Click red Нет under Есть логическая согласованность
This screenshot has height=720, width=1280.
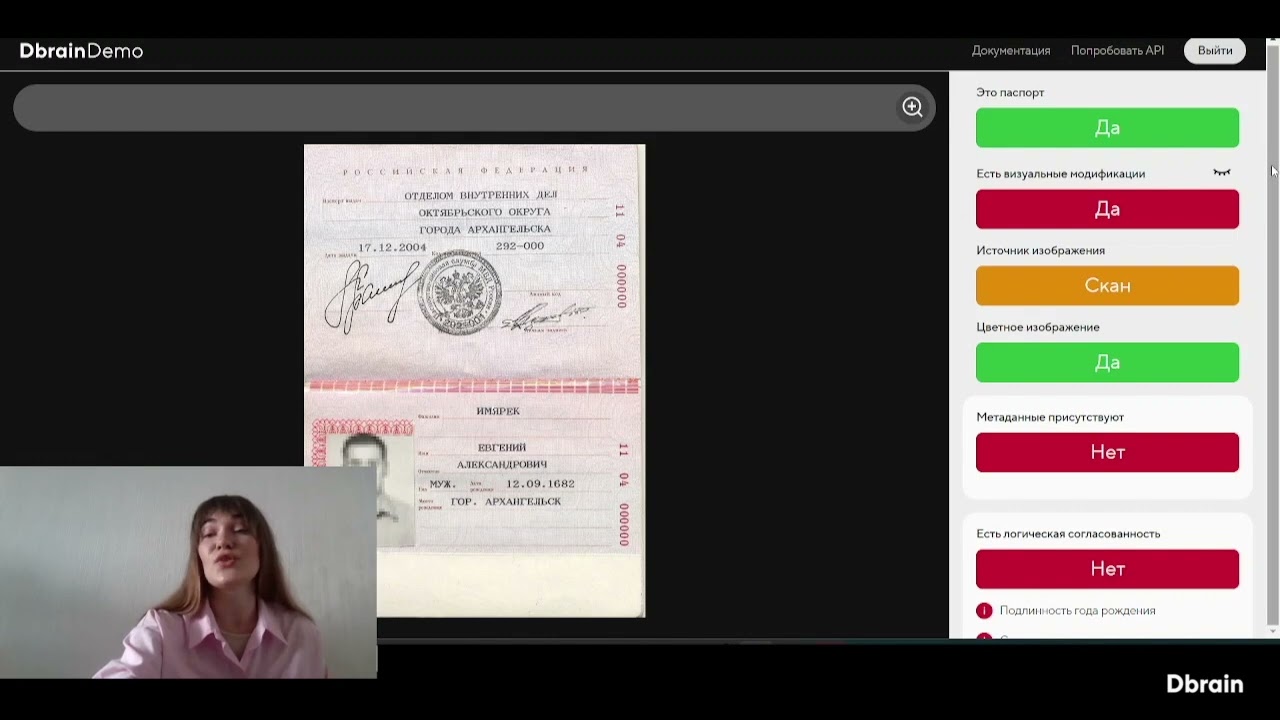pyautogui.click(x=1107, y=569)
